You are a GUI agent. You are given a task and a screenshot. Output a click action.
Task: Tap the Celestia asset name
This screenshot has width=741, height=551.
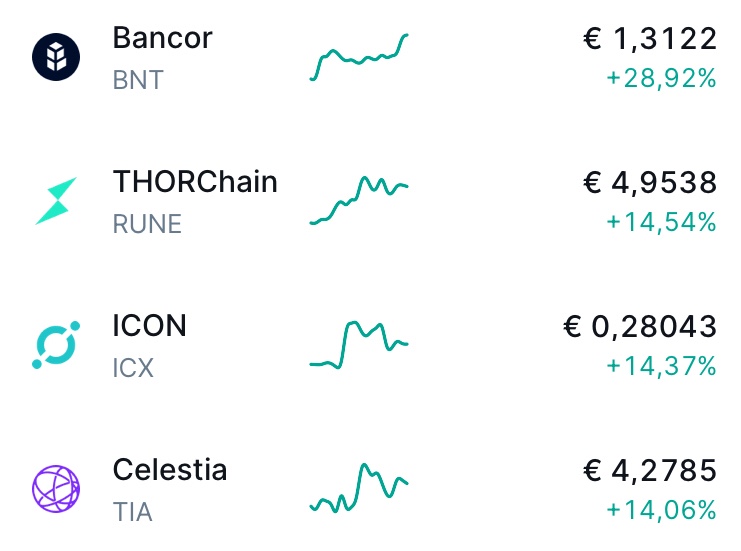click(x=170, y=470)
